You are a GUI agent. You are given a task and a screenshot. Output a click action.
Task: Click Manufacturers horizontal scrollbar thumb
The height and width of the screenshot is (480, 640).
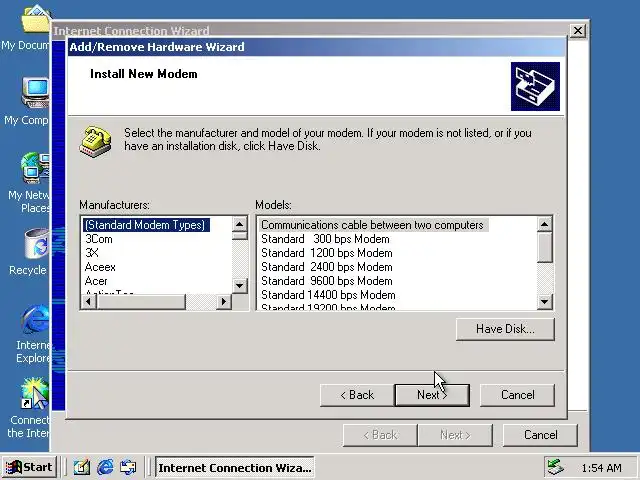141,302
